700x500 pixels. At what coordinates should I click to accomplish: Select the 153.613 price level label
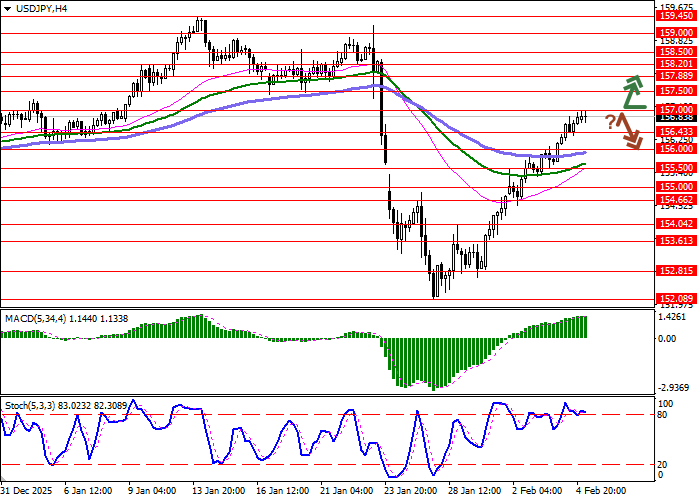676,241
